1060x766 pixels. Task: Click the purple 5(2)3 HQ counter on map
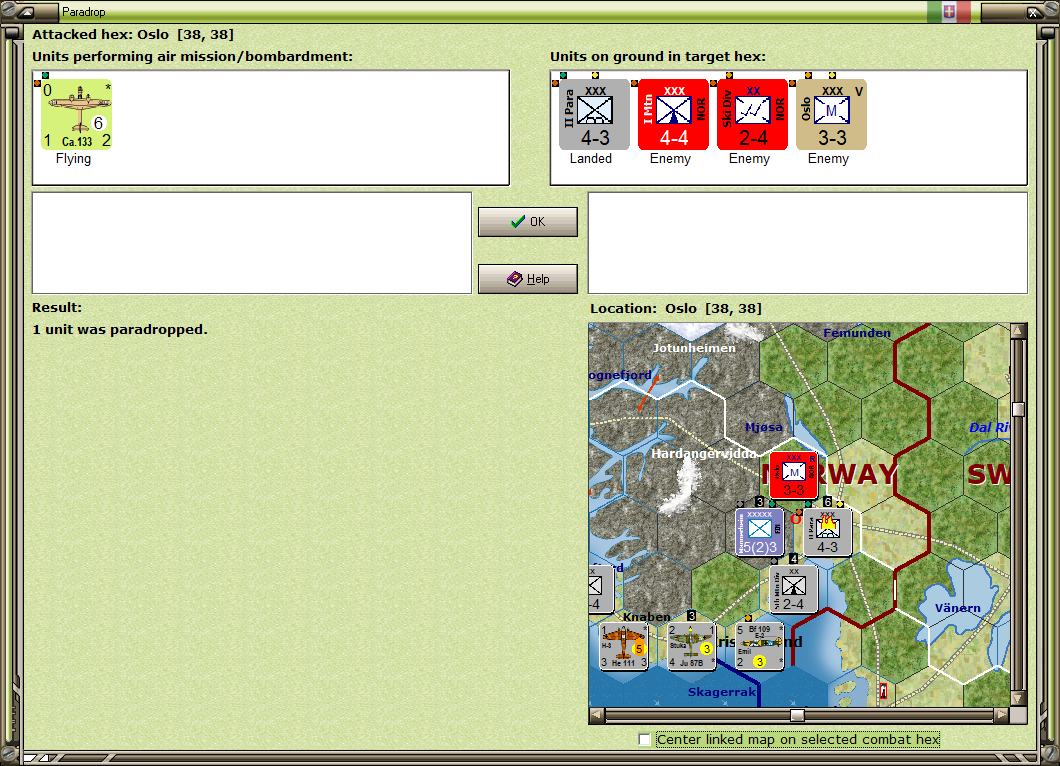[x=759, y=532]
